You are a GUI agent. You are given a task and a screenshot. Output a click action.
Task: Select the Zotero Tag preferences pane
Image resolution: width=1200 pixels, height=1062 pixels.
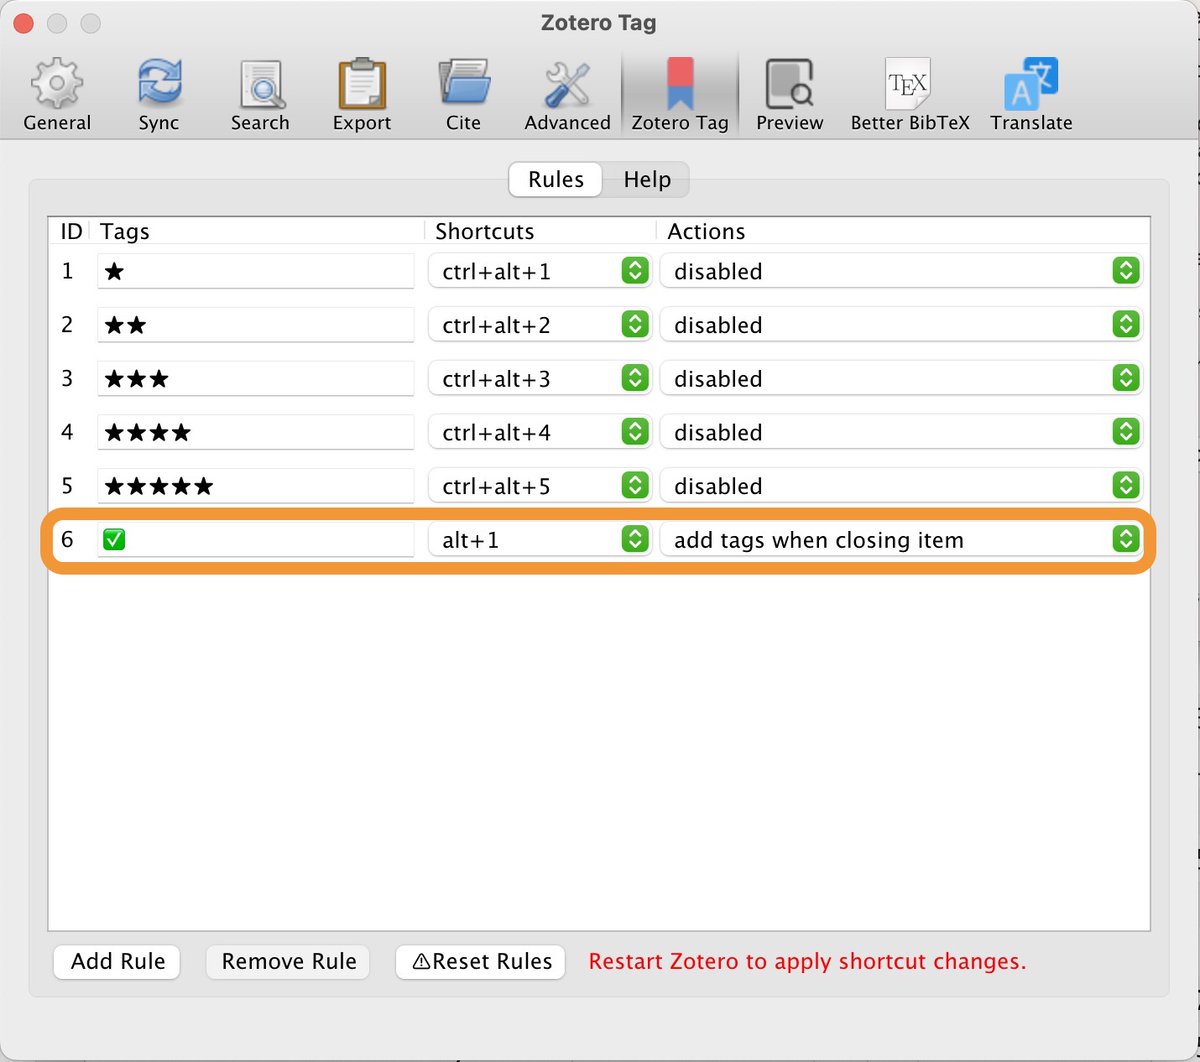tap(680, 97)
